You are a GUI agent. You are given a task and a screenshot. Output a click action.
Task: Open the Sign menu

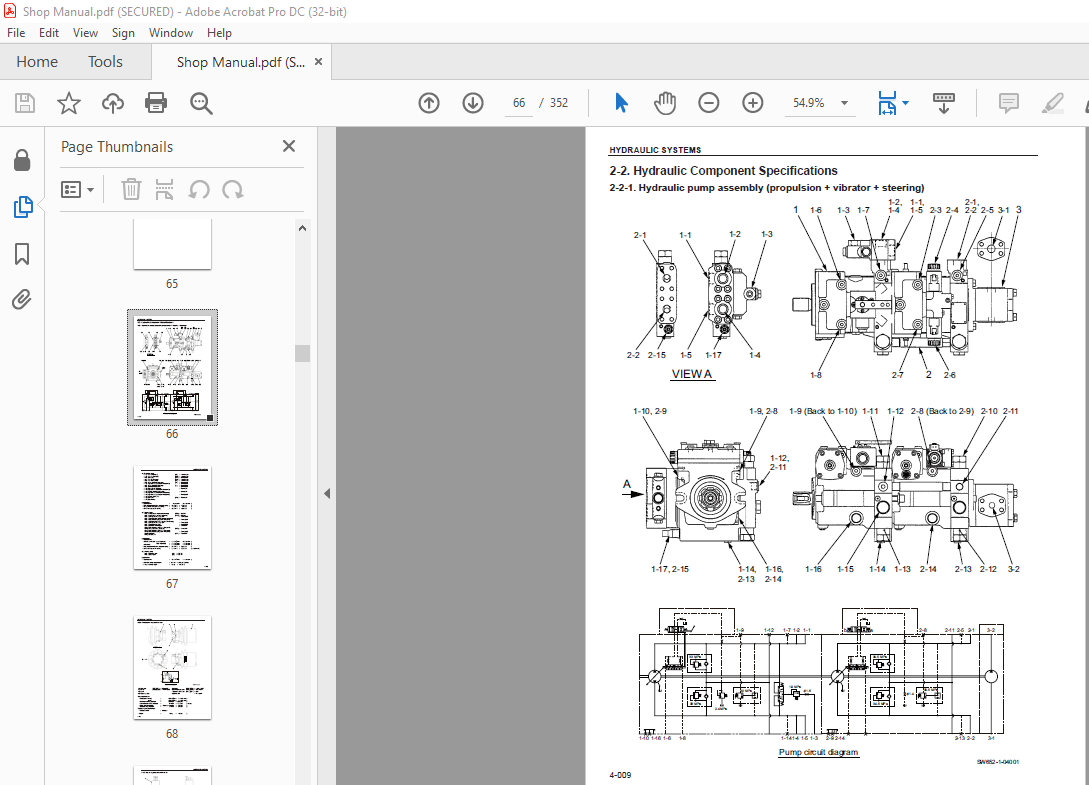[x=123, y=33]
